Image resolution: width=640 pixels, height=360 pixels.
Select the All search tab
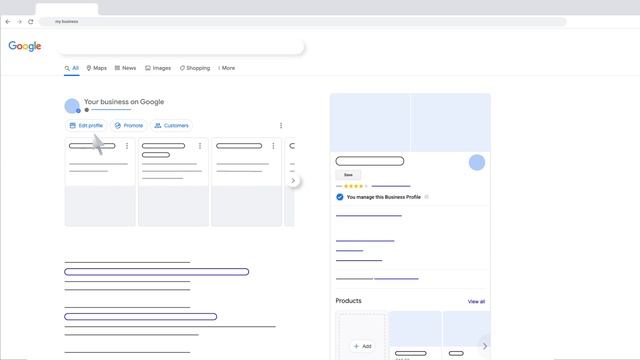(x=71, y=68)
